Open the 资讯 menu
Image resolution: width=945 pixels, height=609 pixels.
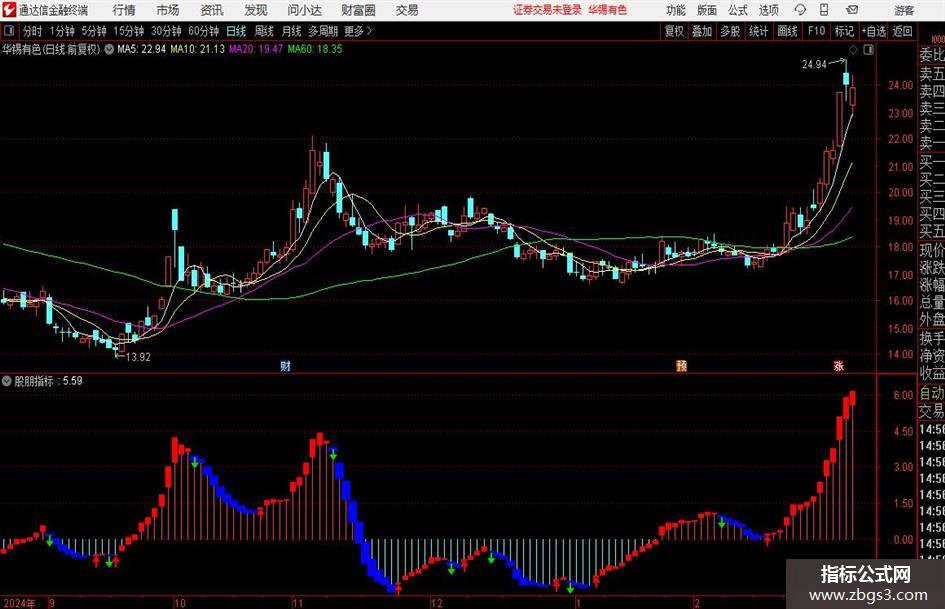click(x=212, y=10)
